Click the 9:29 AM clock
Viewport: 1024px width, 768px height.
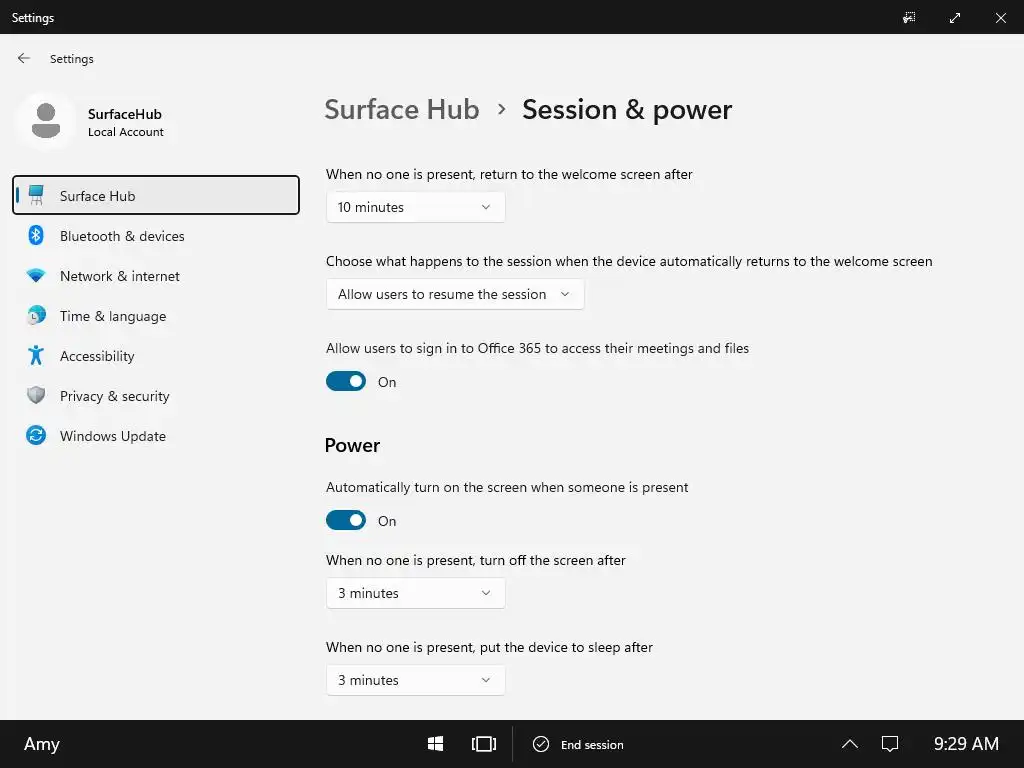click(x=966, y=744)
